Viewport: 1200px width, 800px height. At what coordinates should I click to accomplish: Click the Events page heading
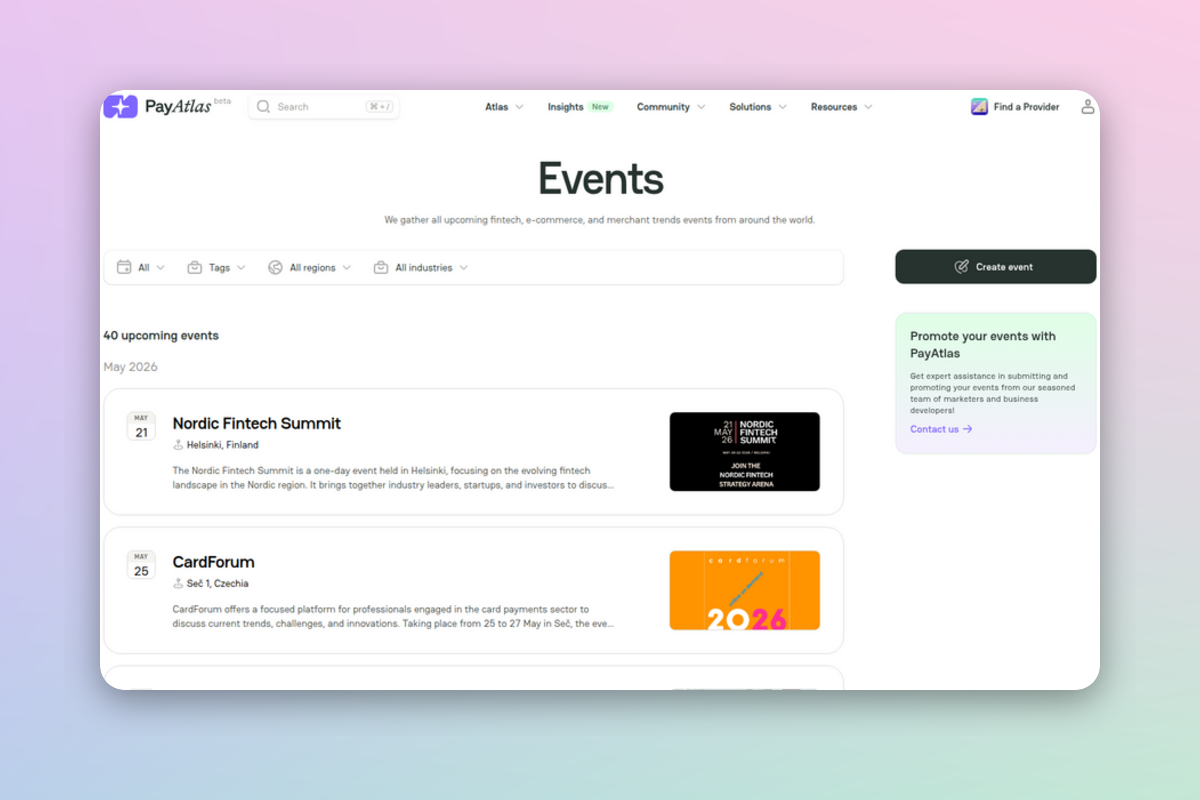tap(601, 179)
